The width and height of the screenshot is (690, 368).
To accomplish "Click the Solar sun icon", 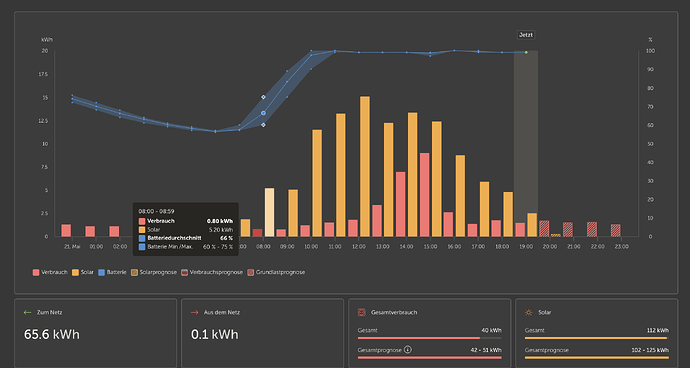I will click(529, 312).
